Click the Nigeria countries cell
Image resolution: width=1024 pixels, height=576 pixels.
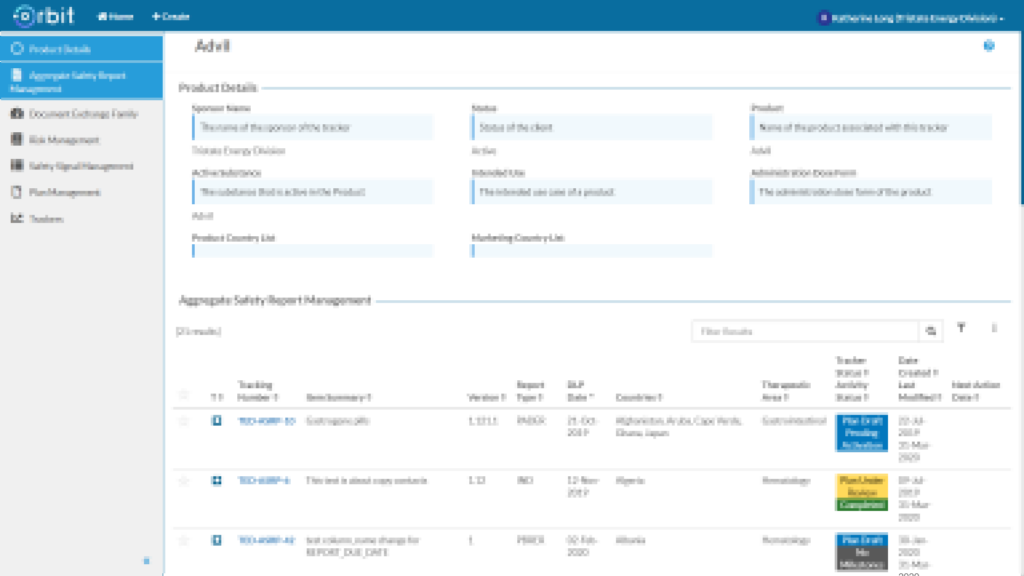pyautogui.click(x=630, y=481)
